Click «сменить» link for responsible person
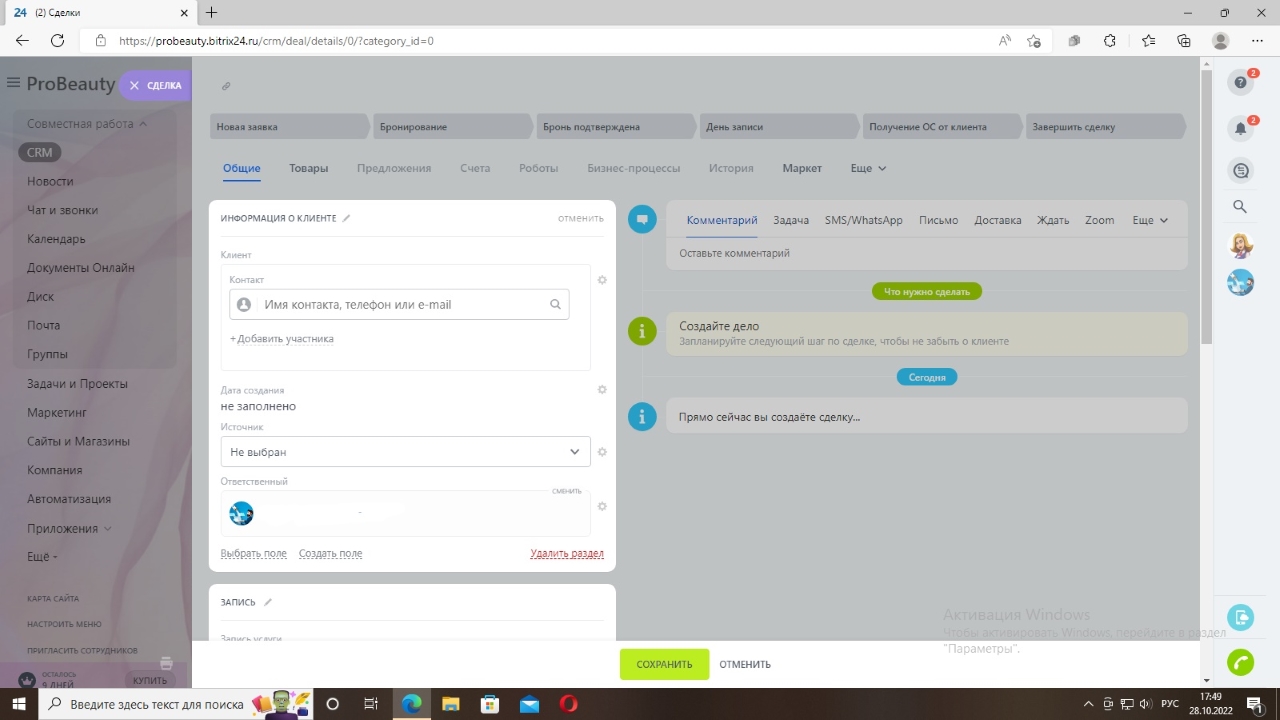 567,491
